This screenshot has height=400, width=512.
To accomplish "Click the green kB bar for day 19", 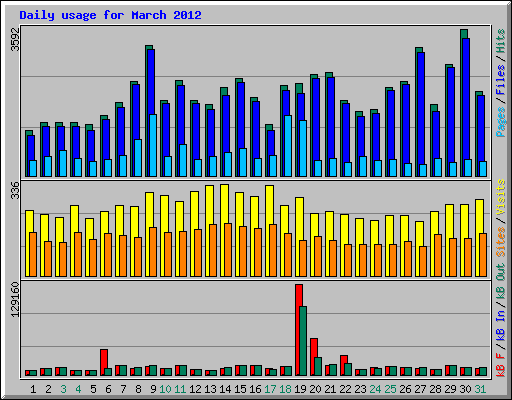I will 303,341.
